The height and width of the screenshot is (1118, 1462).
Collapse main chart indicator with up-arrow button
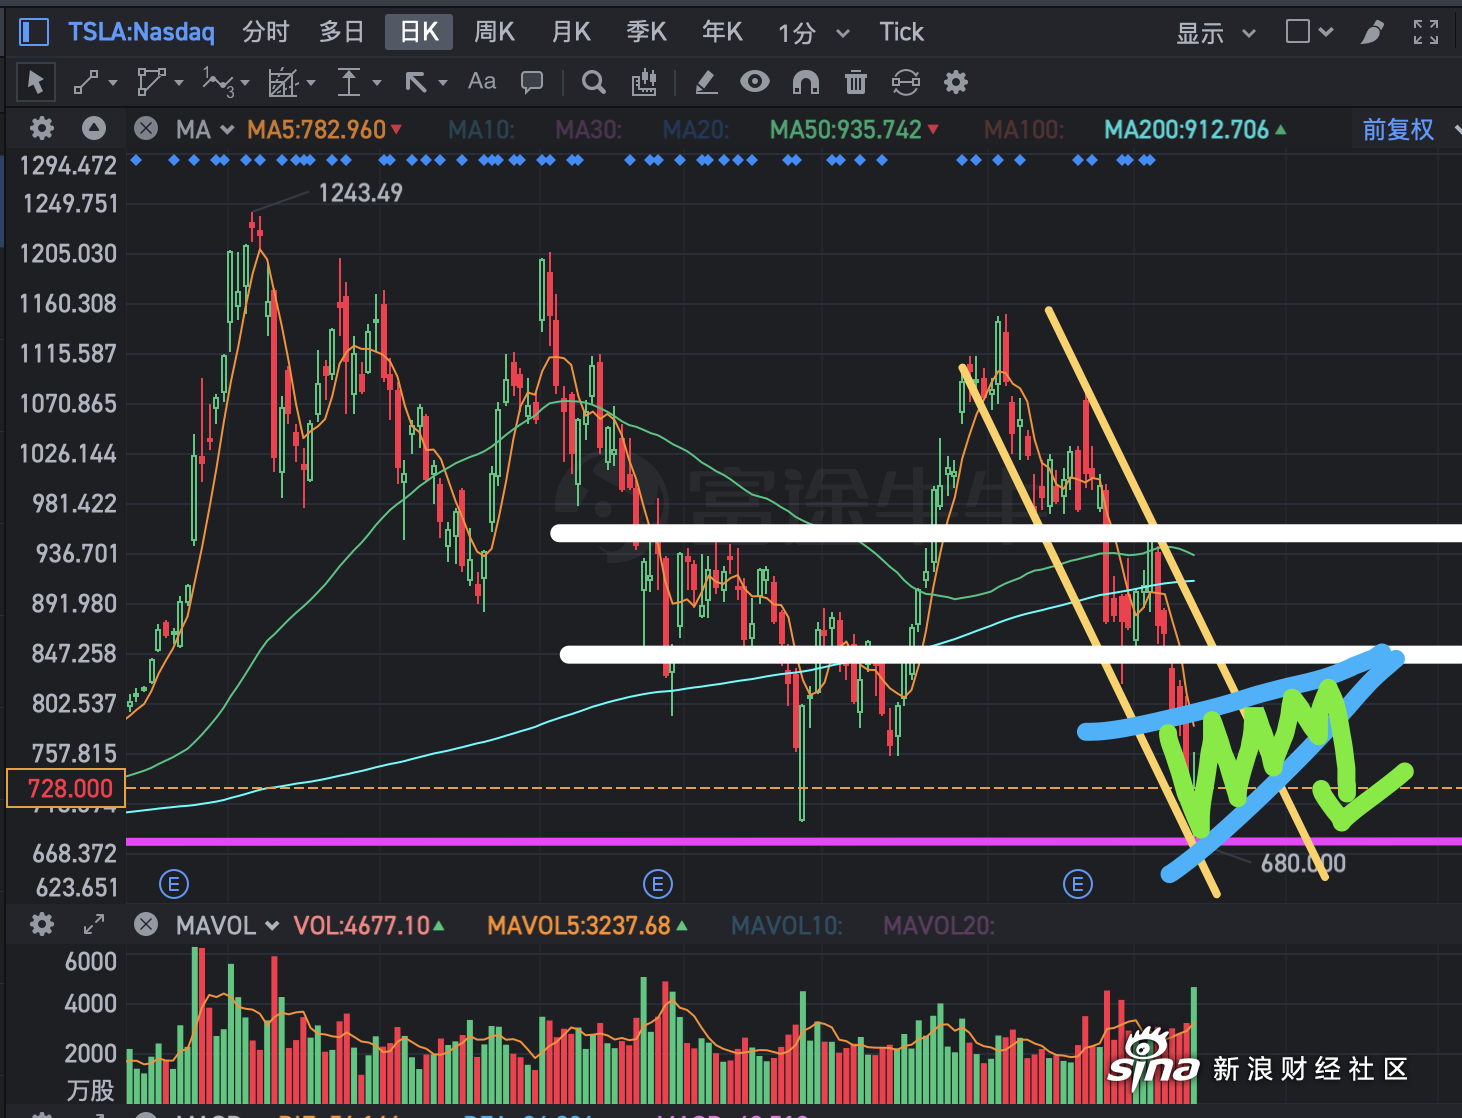pyautogui.click(x=94, y=128)
